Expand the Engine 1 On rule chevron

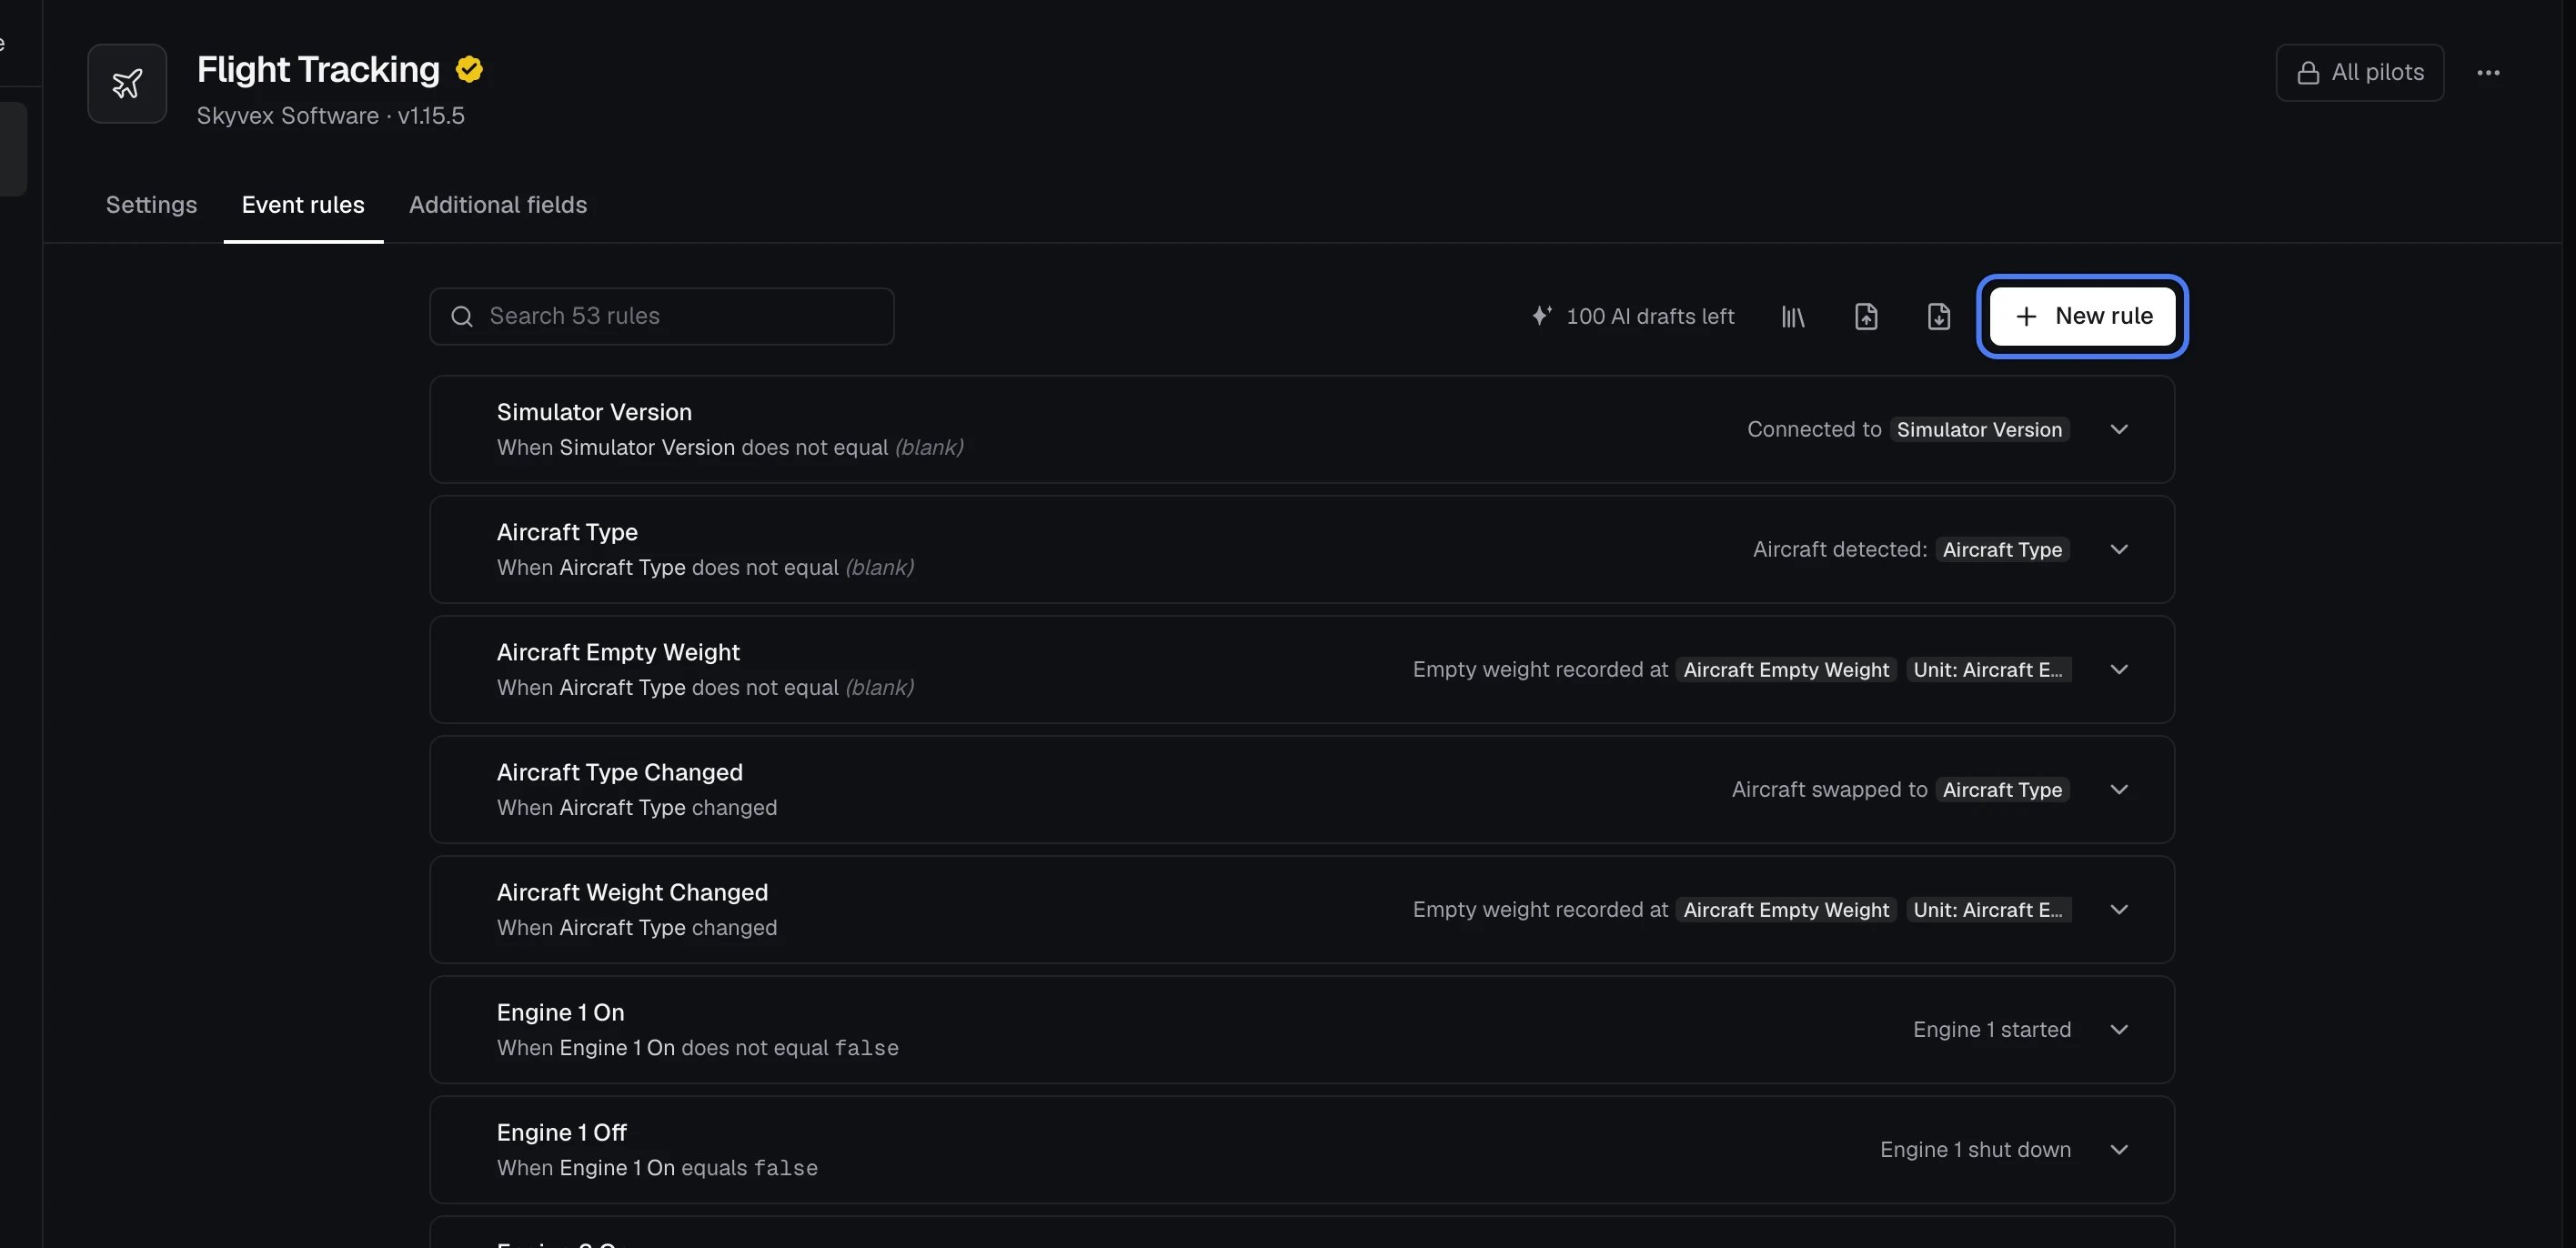[x=2119, y=1029]
